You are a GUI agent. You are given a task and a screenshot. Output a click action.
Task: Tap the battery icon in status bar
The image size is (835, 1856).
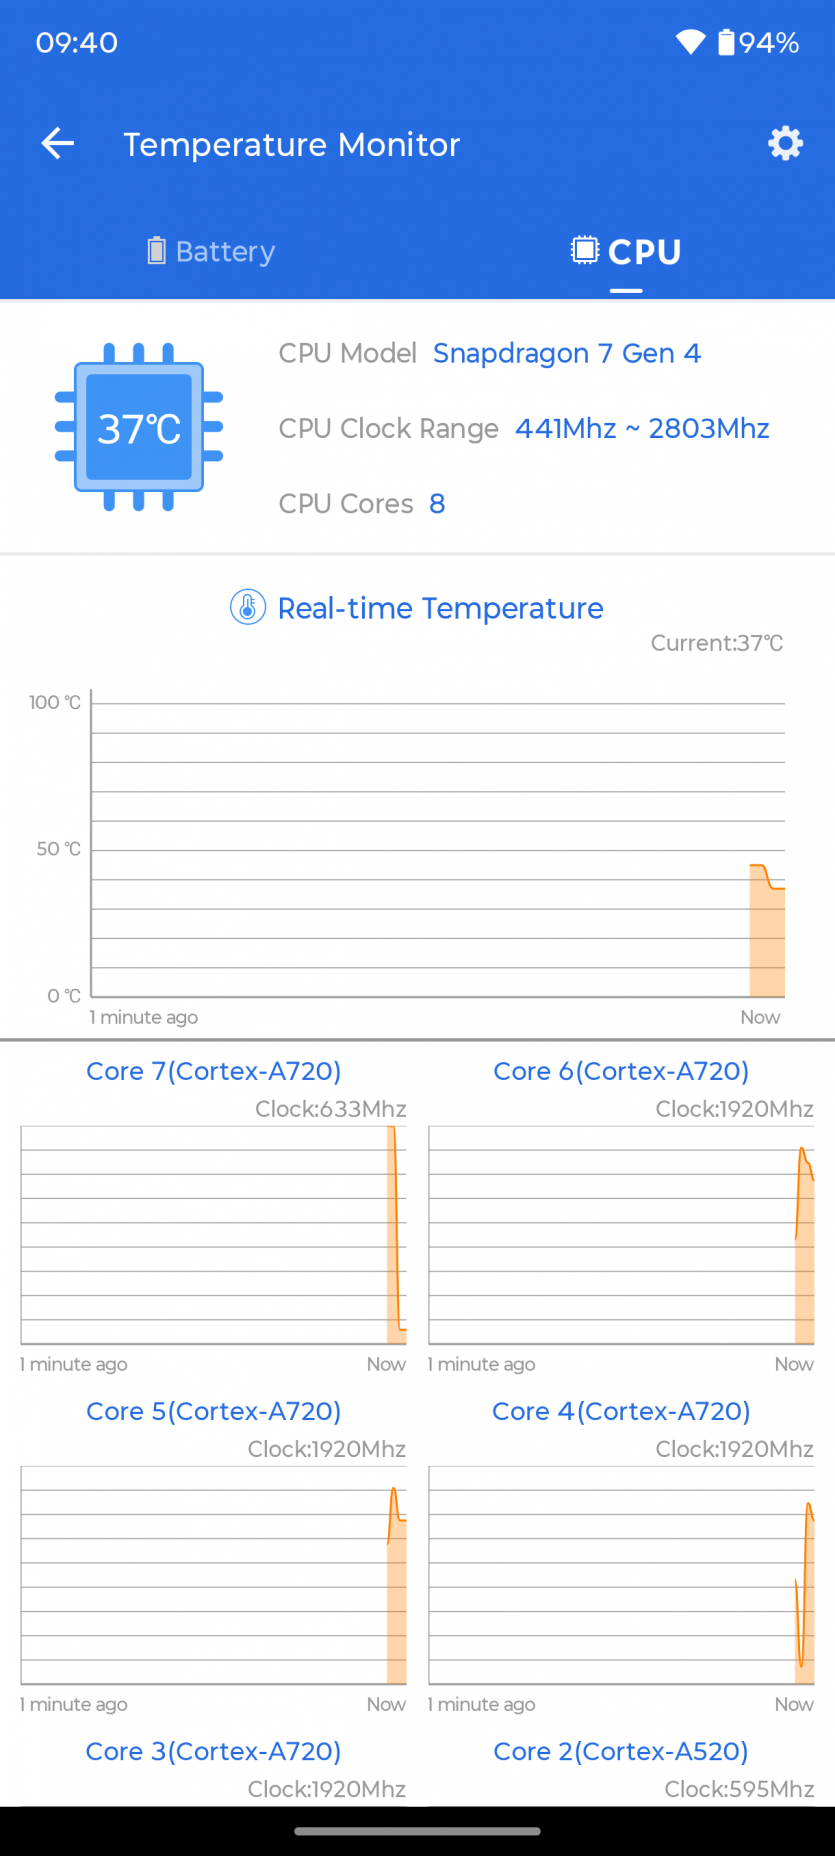[x=726, y=42]
